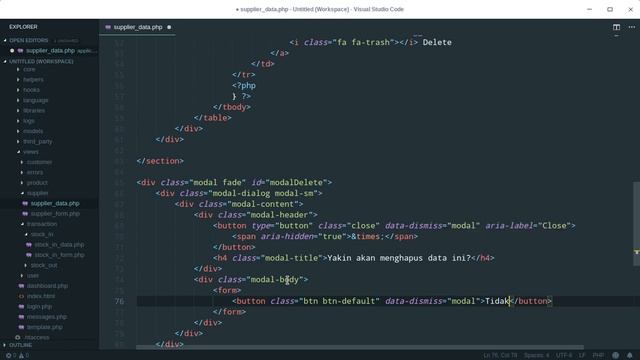
Task: Click the LF end-of-line status item
Action: (582, 356)
